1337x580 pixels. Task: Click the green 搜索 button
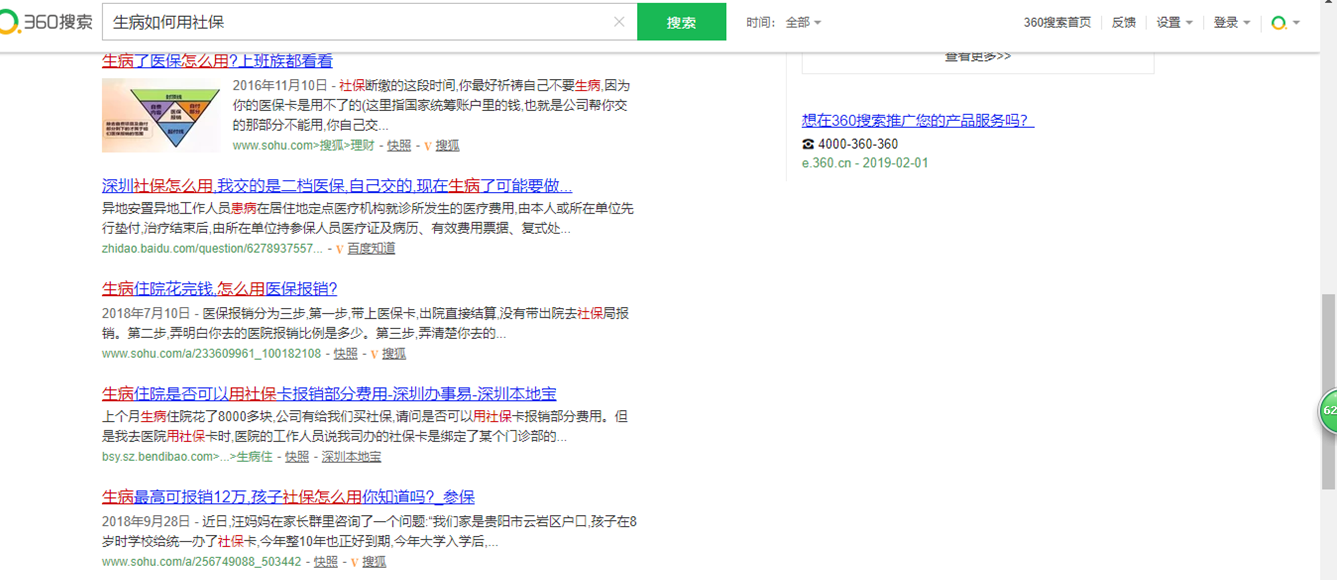[681, 22]
